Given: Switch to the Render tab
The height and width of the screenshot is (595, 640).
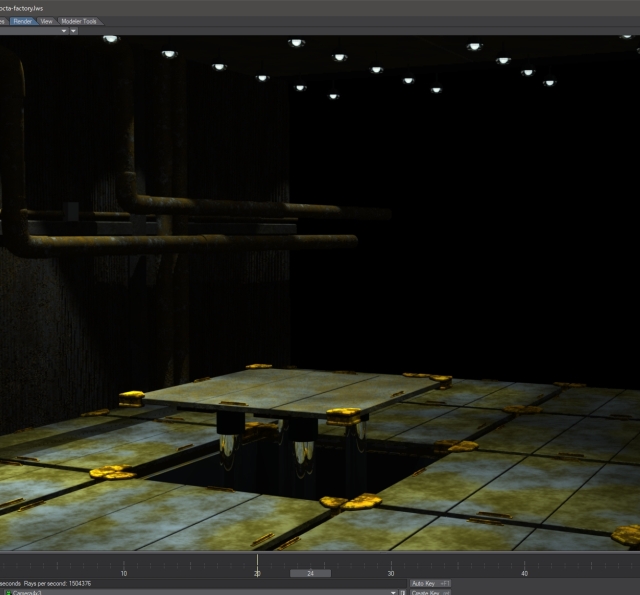Looking at the screenshot, I should click(x=22, y=20).
